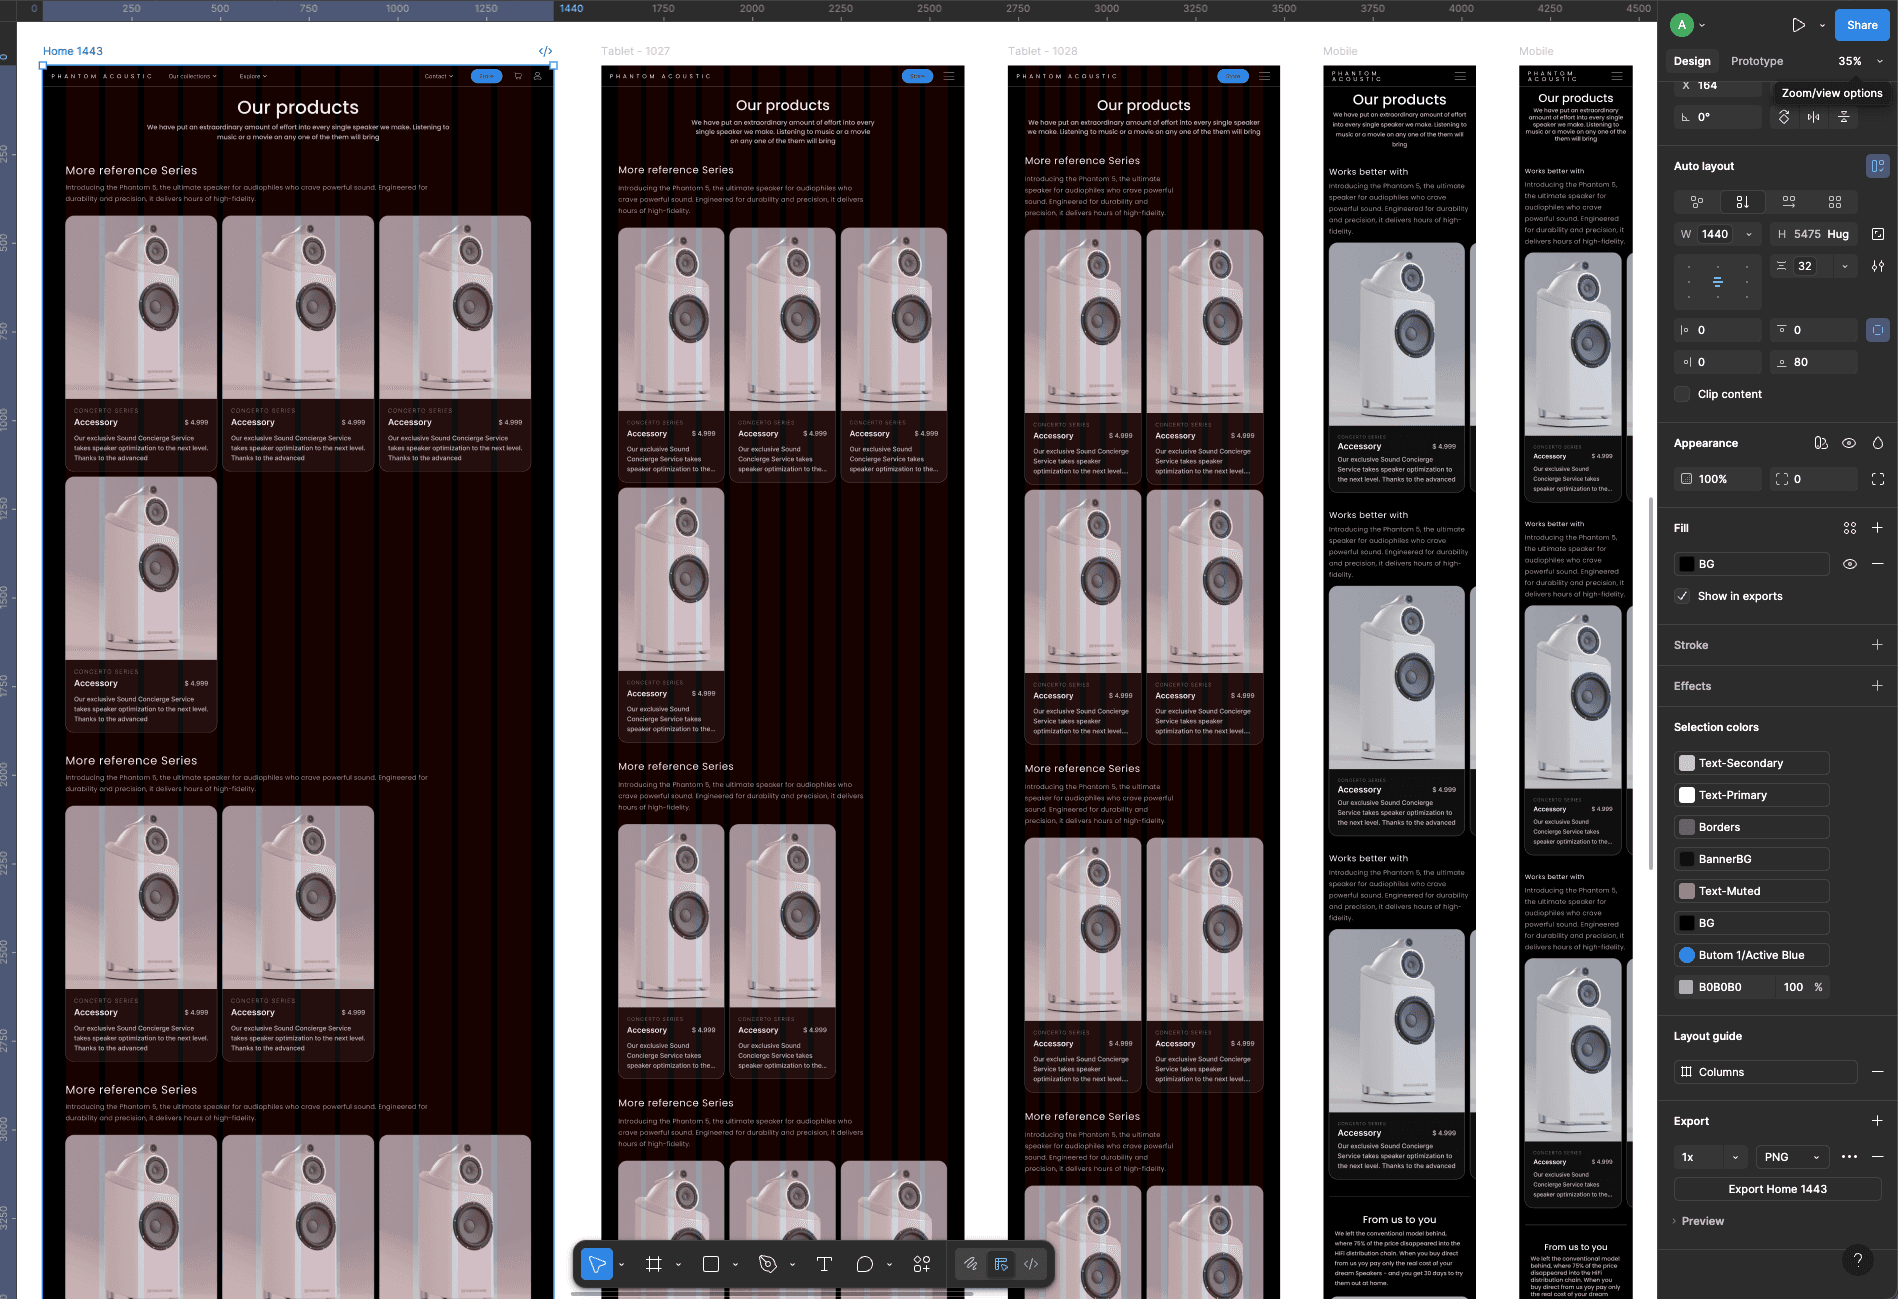Image resolution: width=1898 pixels, height=1299 pixels.
Task: Open account avatar dropdown chevron
Action: [1703, 25]
